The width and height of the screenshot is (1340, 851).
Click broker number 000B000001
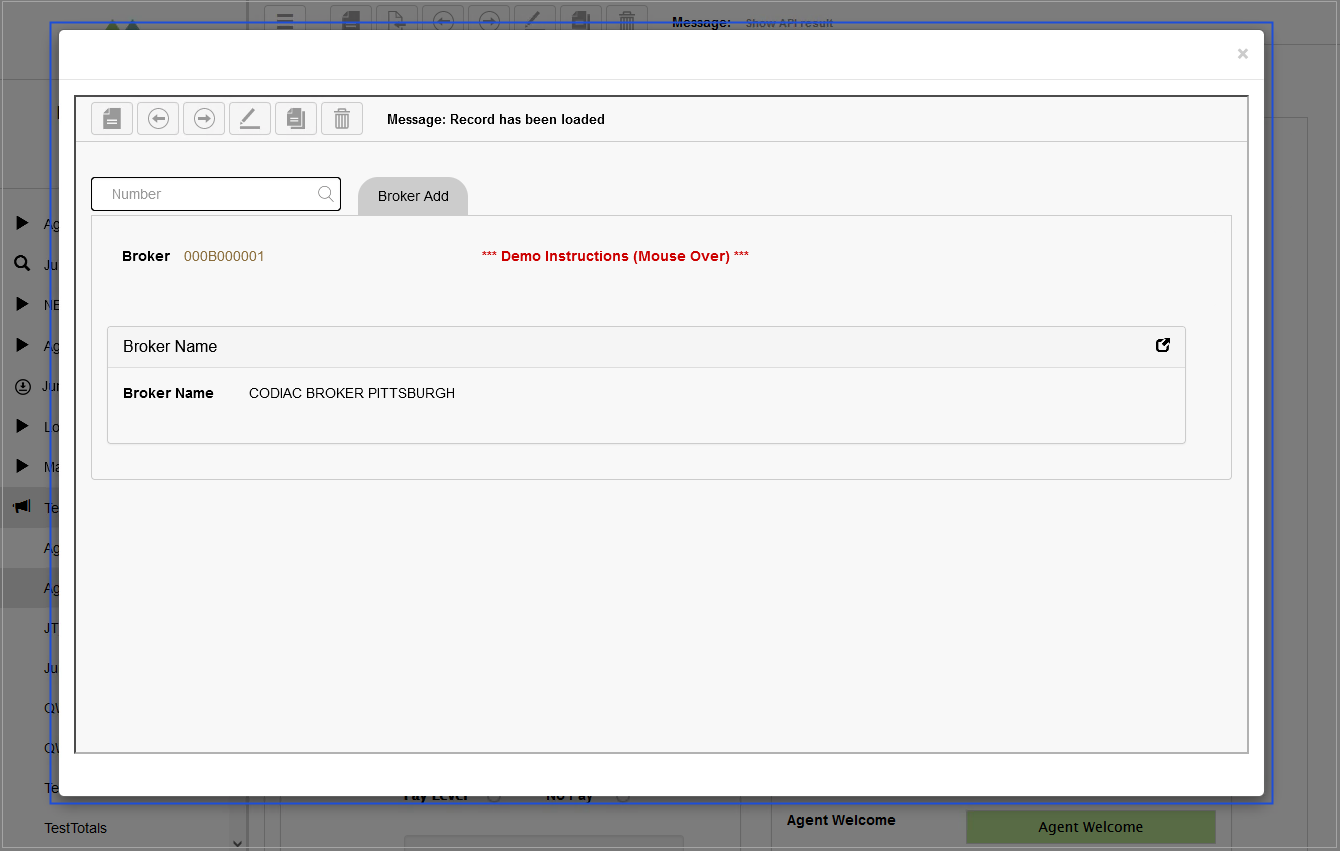(224, 256)
